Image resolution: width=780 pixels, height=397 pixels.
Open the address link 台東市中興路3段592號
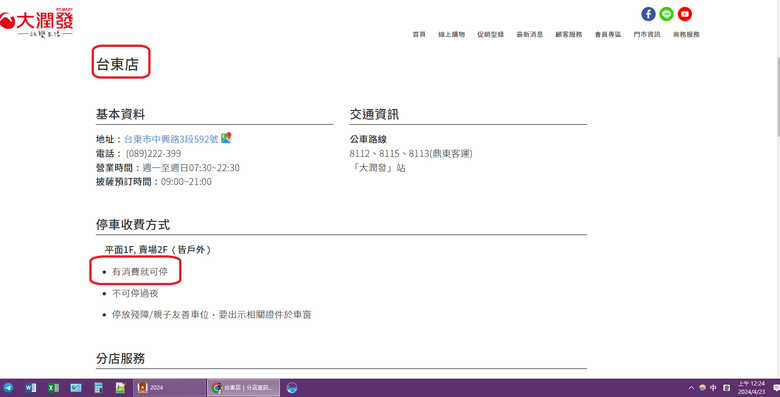171,139
